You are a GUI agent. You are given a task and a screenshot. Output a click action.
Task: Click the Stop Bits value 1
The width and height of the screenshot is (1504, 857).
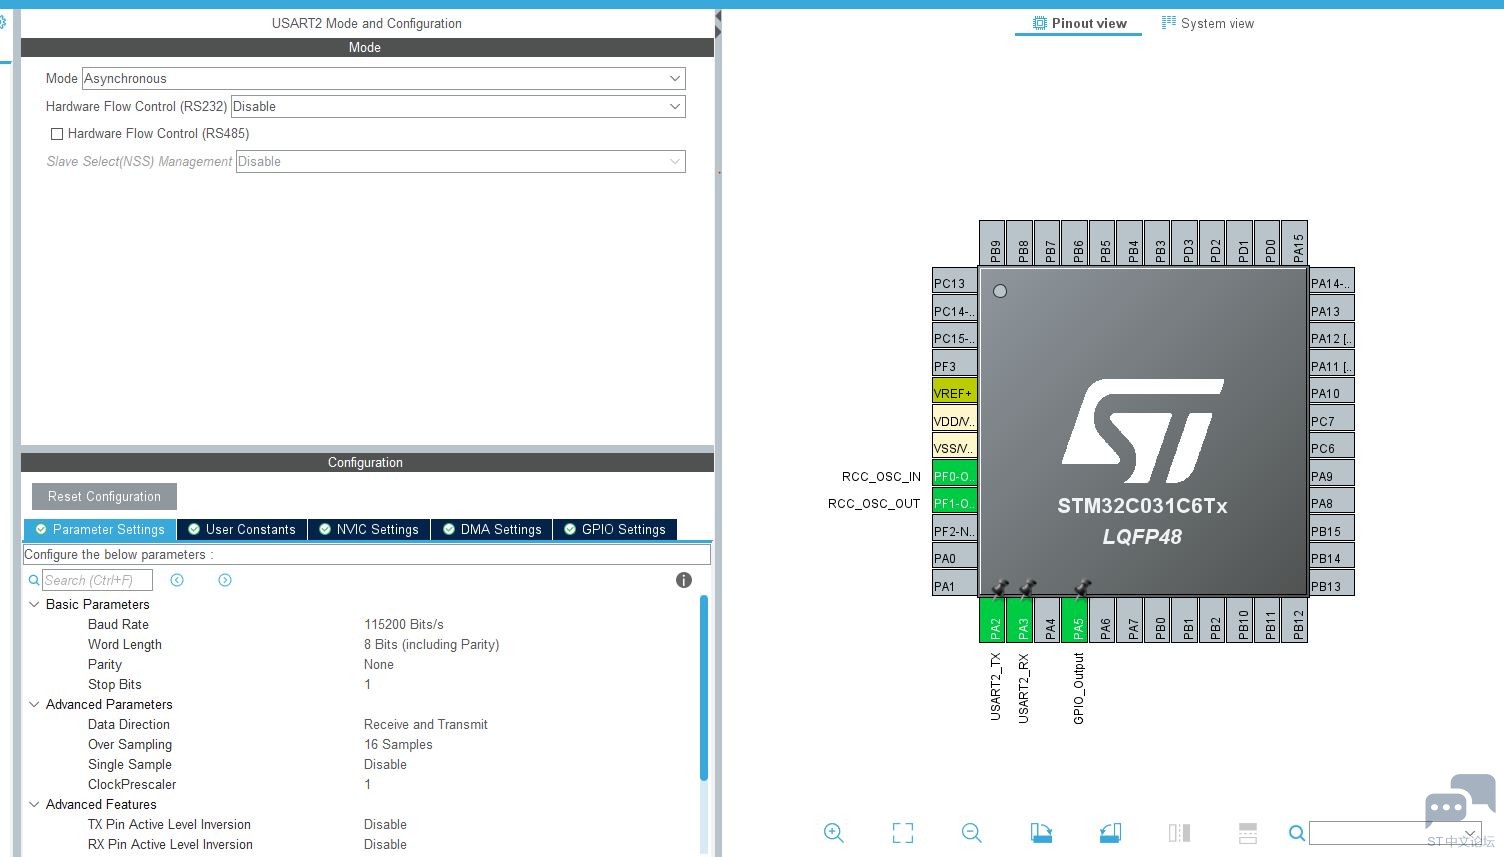coord(368,684)
